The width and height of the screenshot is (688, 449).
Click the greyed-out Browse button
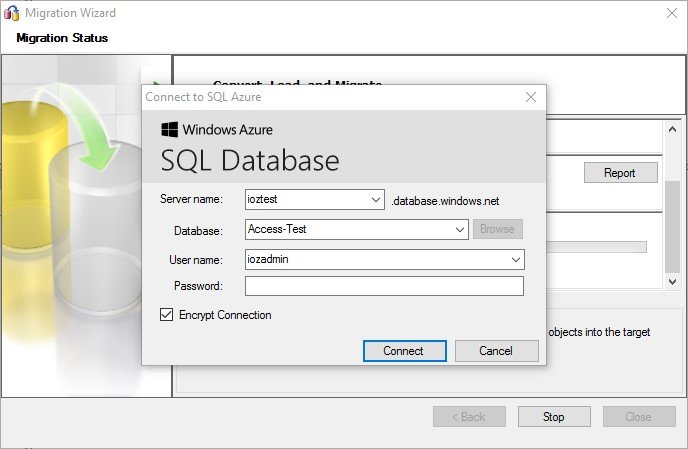[498, 229]
